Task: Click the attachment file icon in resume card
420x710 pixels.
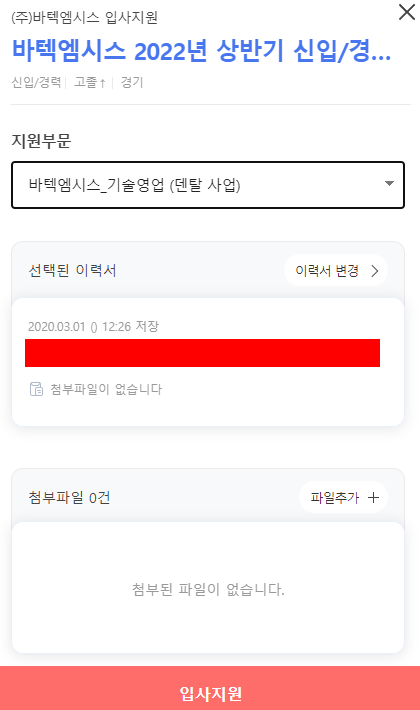Action: pos(36,389)
